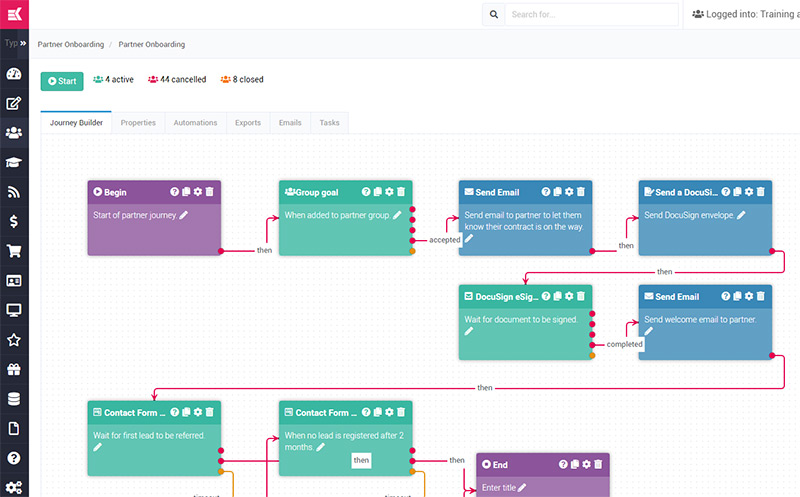Delete the Send a DocuSign node
This screenshot has width=800, height=497.
pyautogui.click(x=761, y=192)
